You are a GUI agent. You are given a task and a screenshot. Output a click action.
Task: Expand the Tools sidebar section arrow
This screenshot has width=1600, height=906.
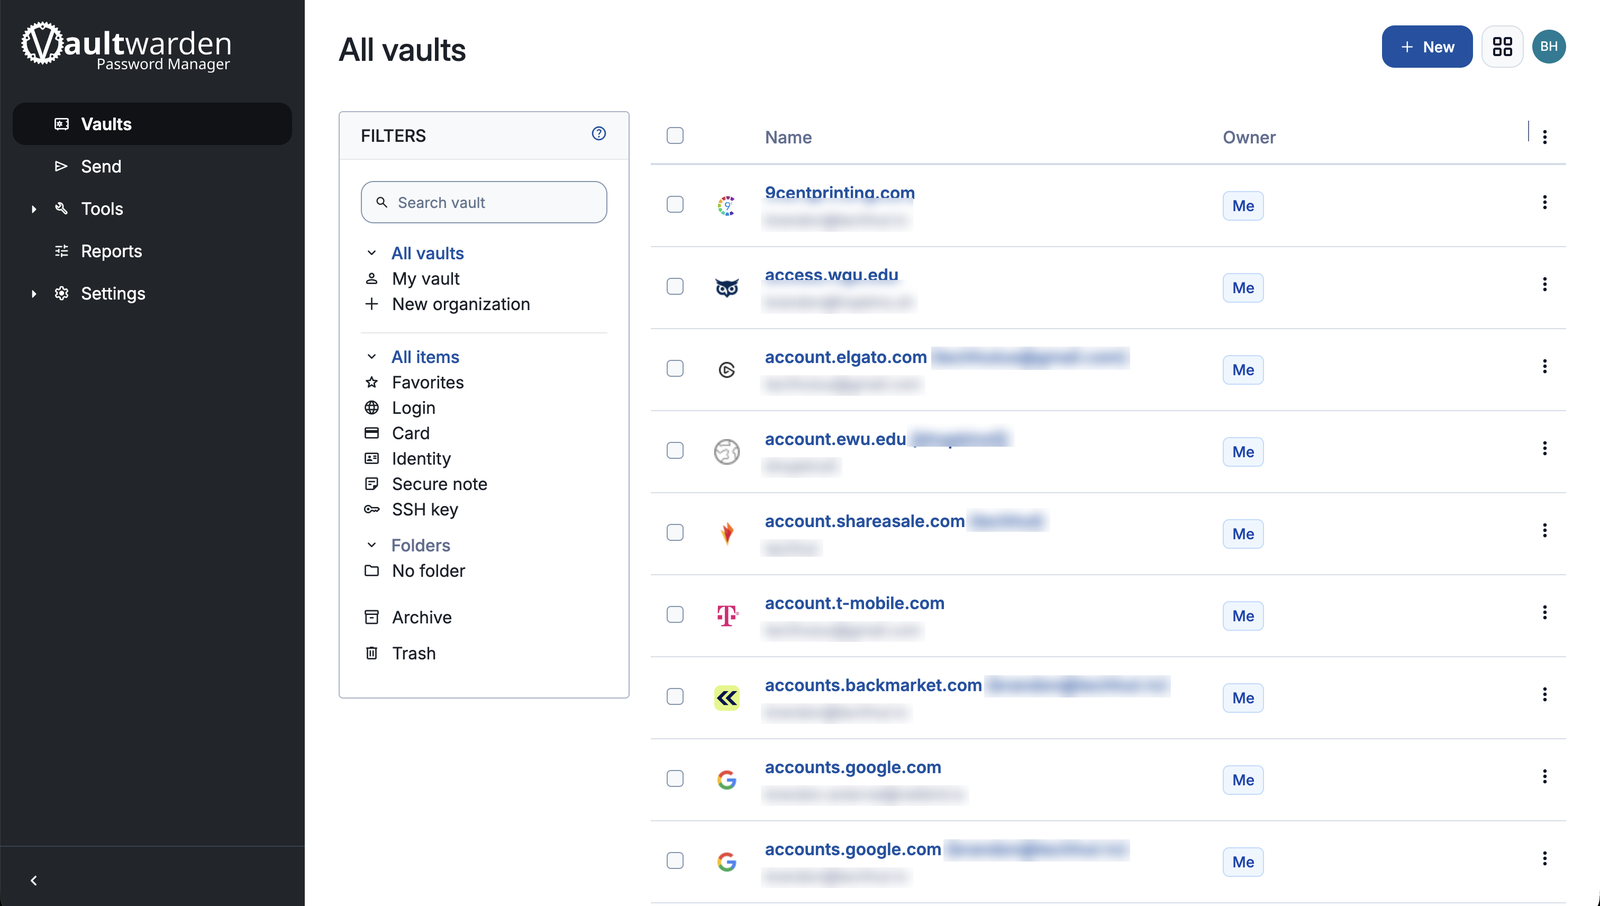point(34,209)
